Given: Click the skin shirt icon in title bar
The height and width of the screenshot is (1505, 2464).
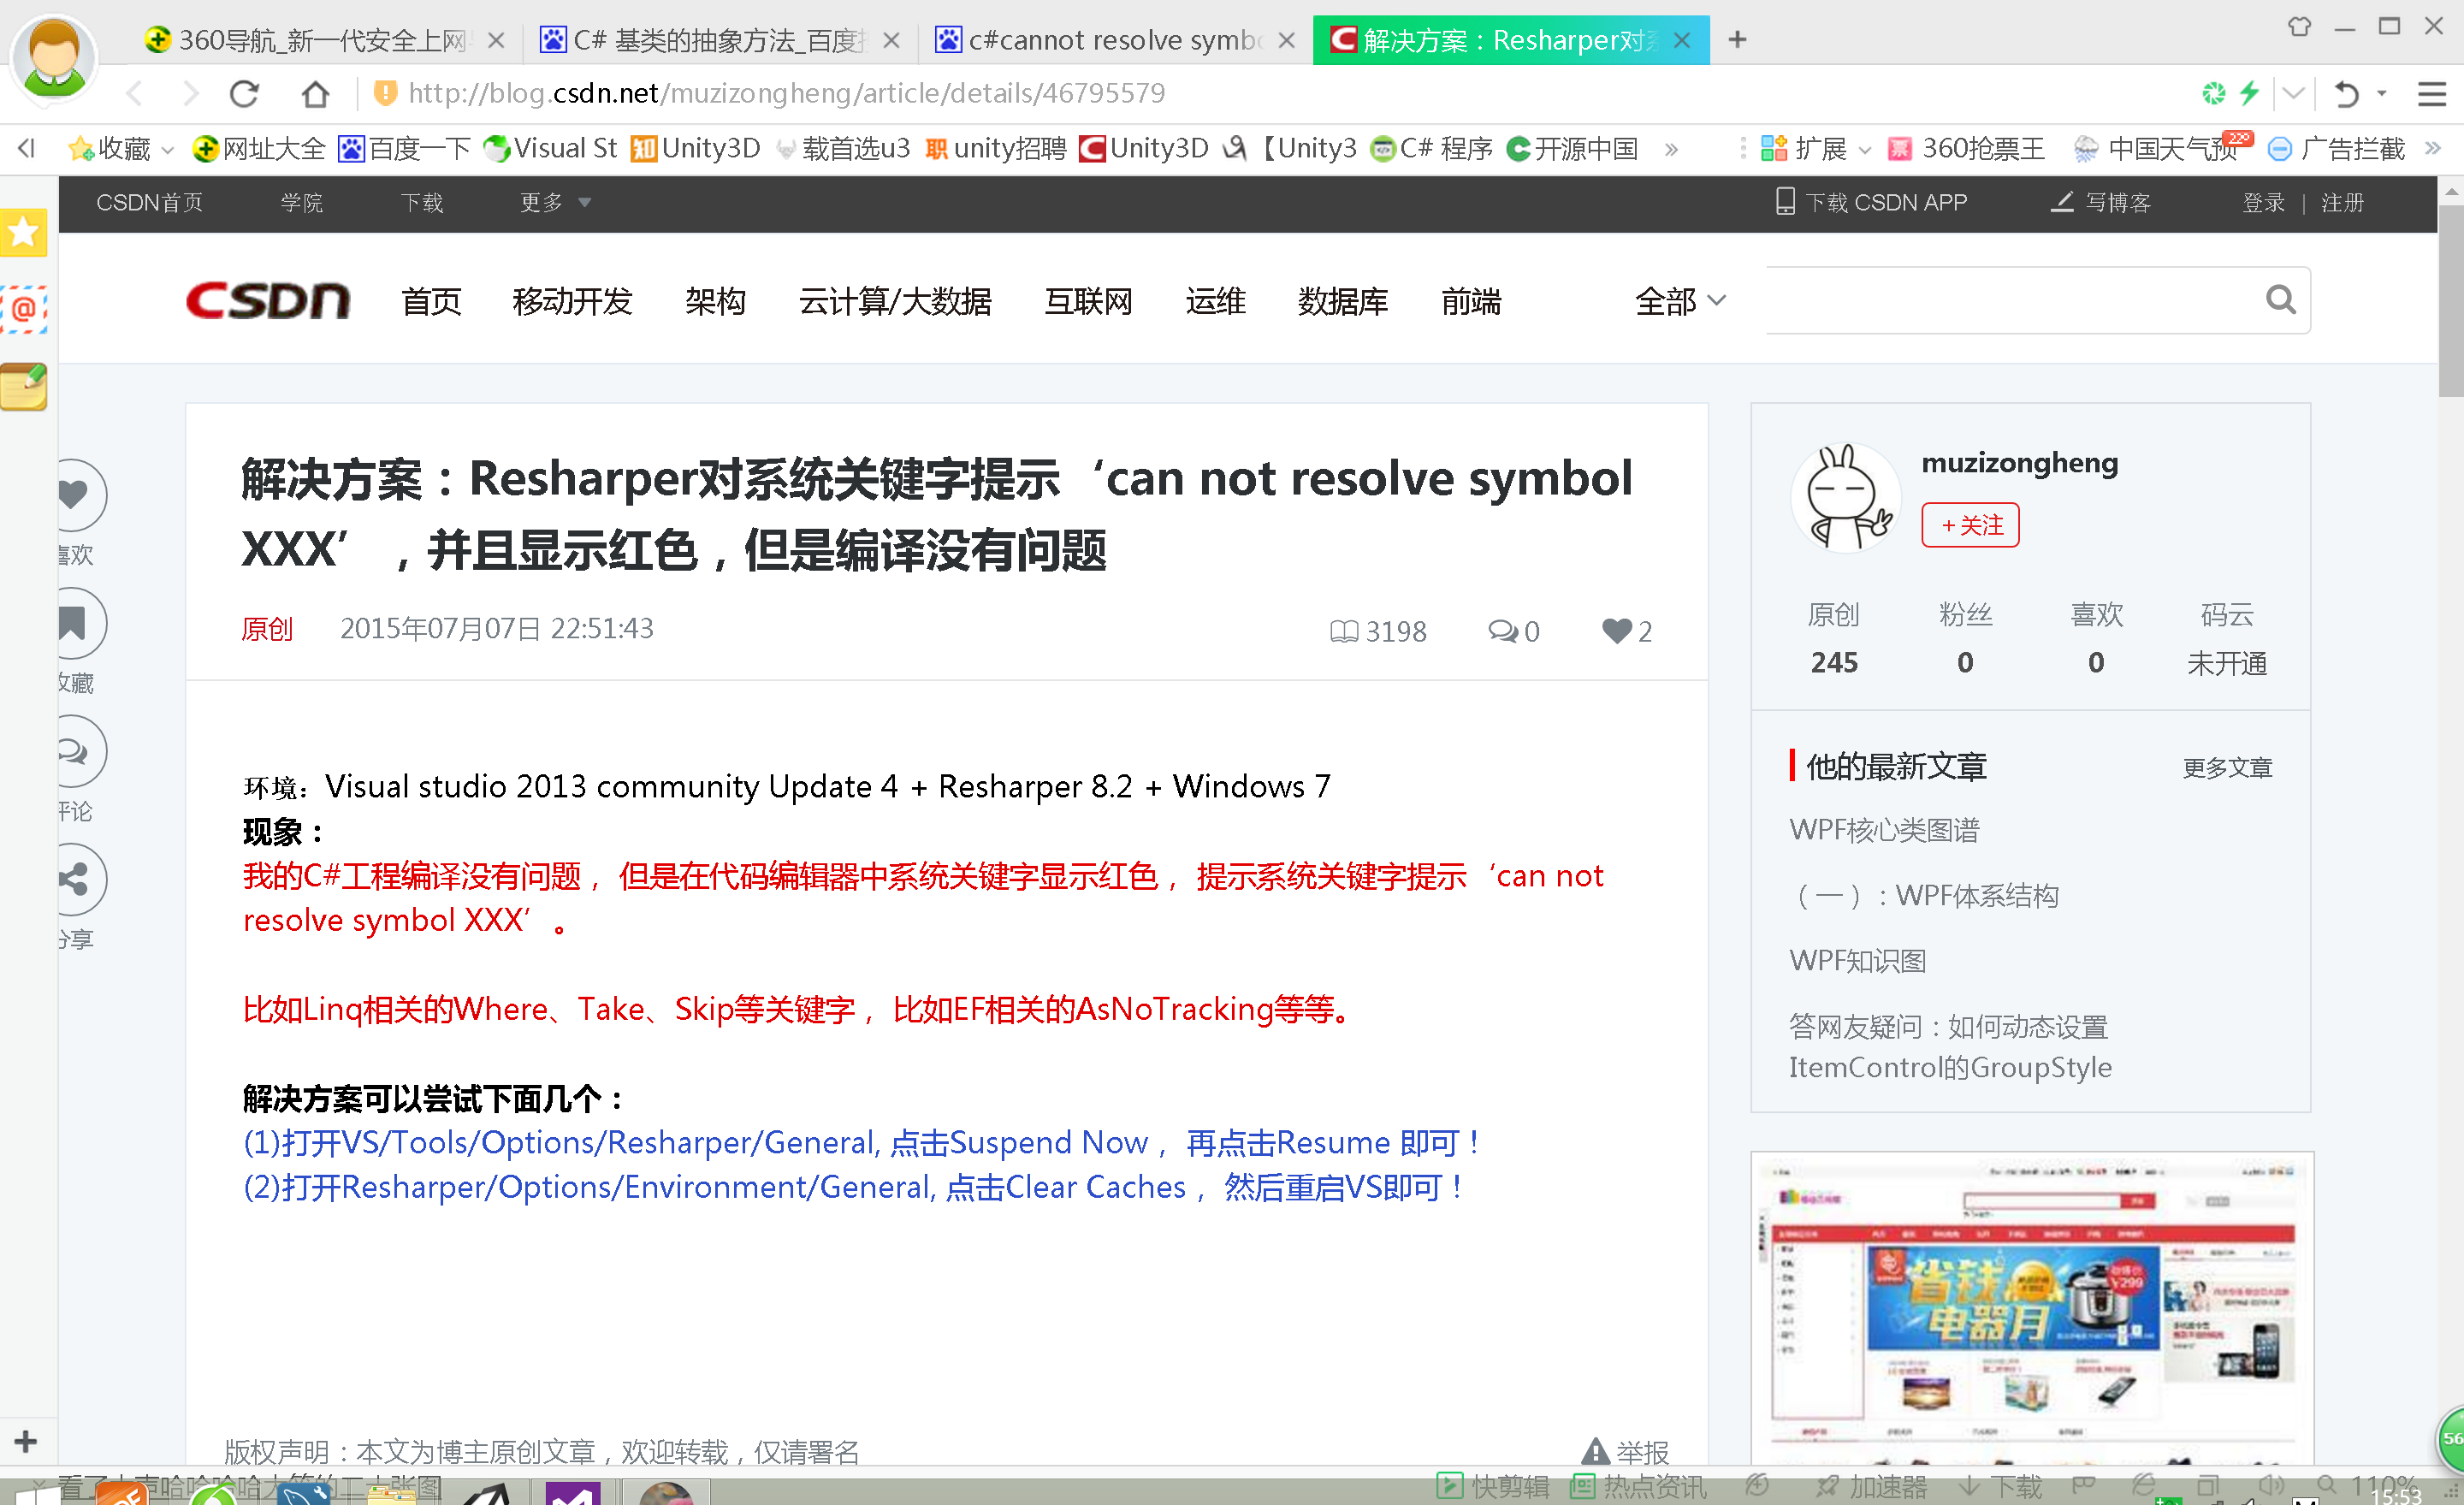Looking at the screenshot, I should 2299,27.
